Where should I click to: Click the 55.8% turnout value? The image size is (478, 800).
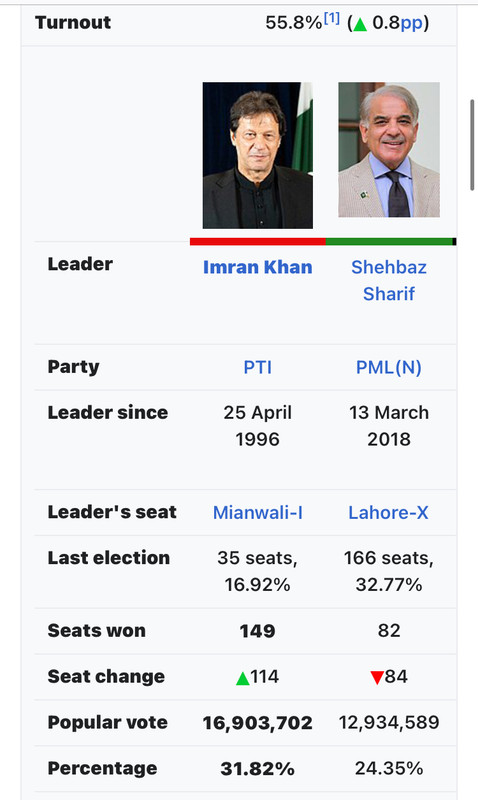(294, 23)
